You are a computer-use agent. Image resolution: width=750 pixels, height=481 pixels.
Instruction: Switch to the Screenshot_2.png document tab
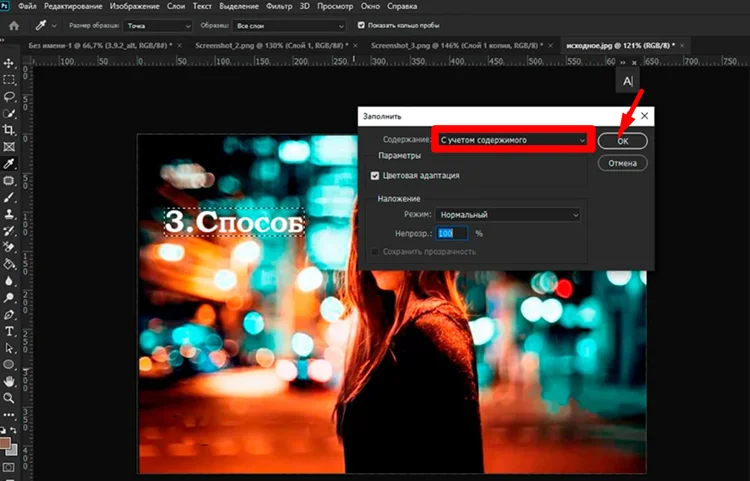(x=271, y=45)
